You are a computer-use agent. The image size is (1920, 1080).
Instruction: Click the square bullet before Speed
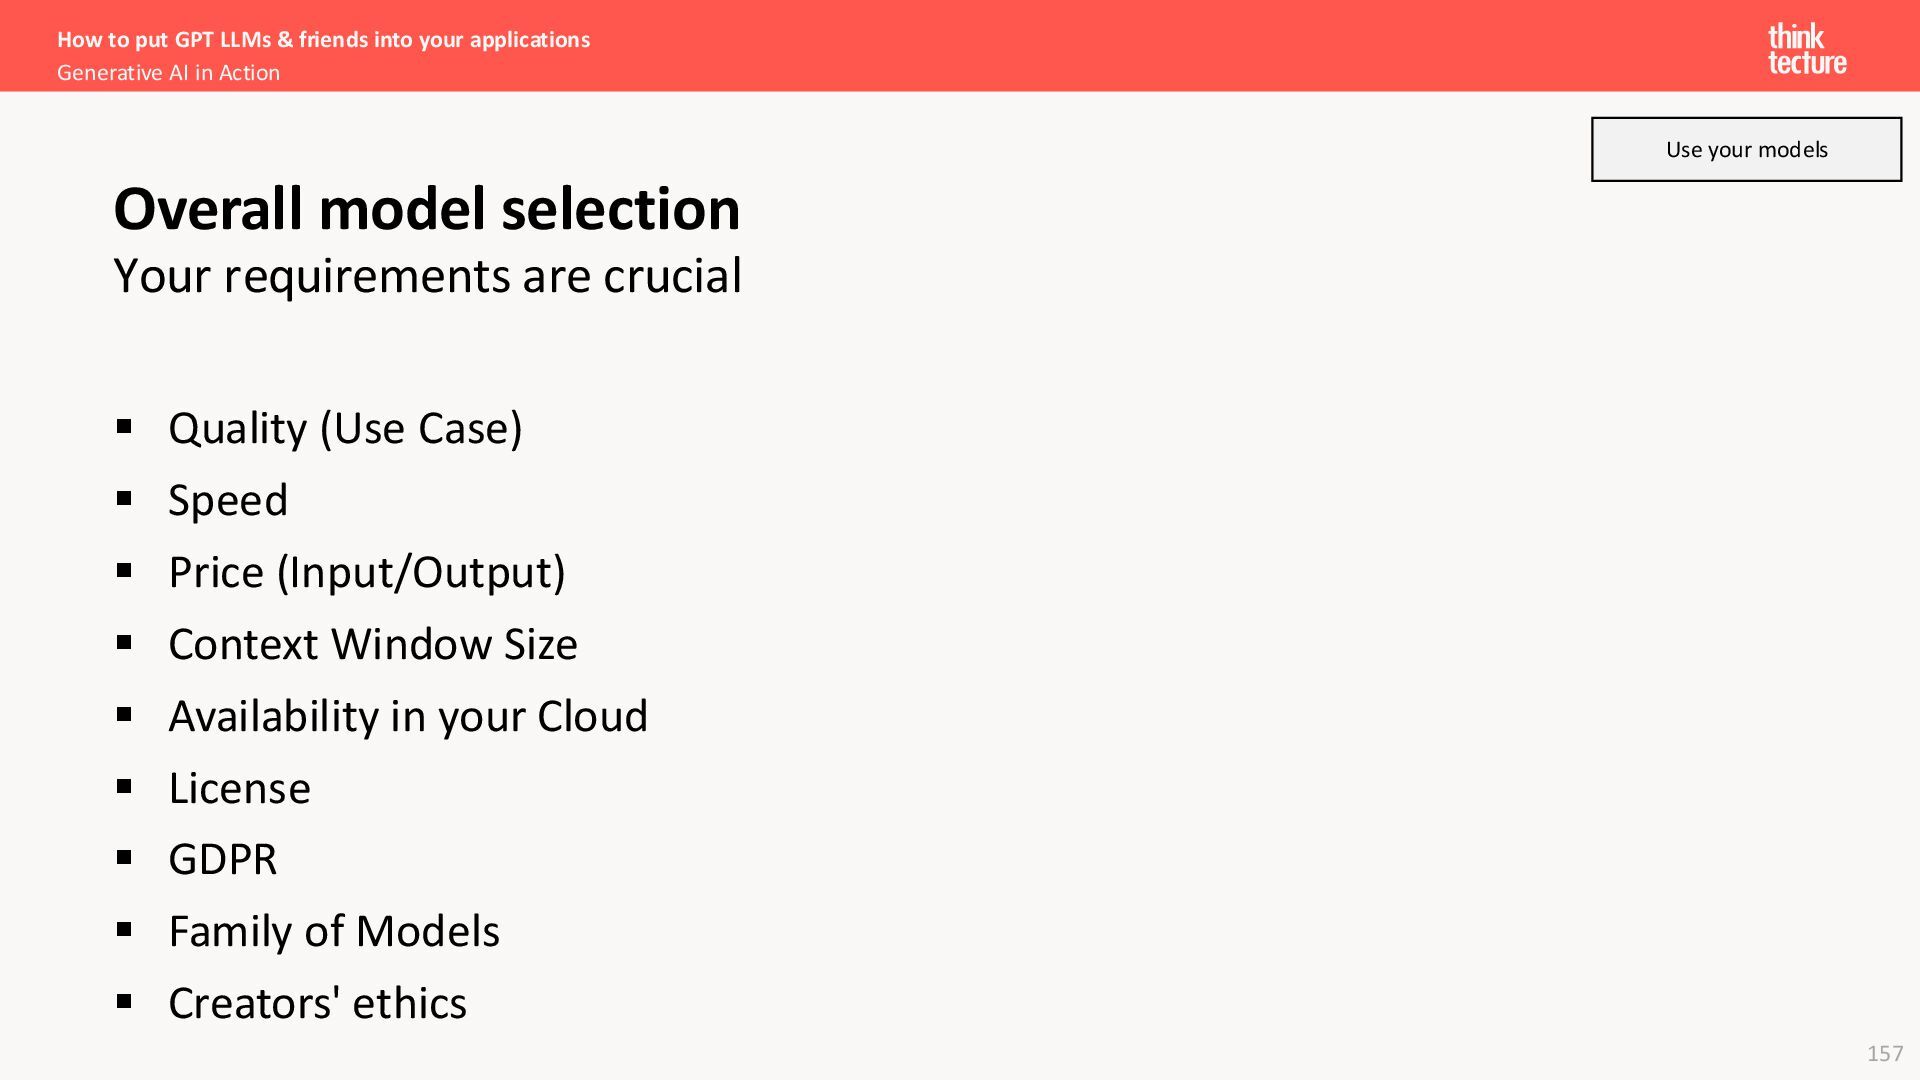[x=124, y=499]
